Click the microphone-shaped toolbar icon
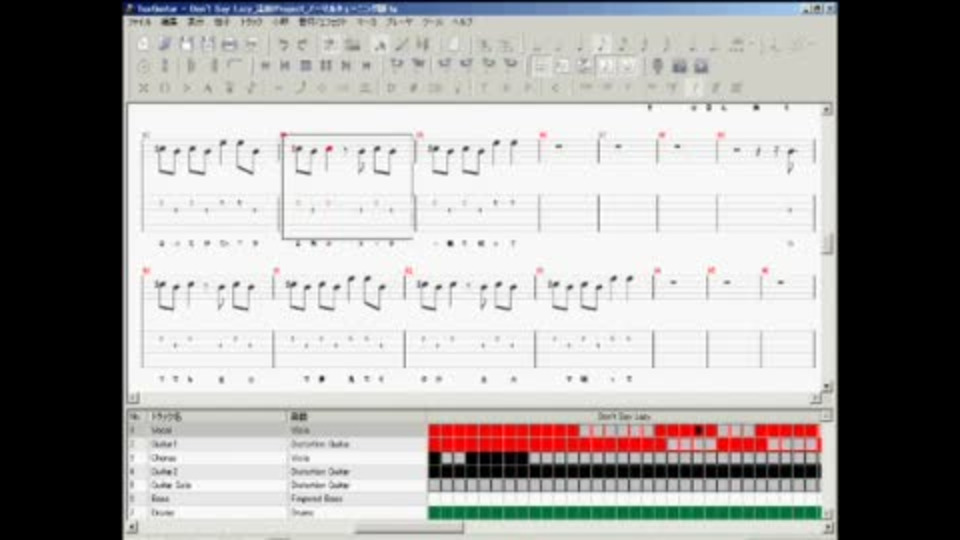Viewport: 960px width, 540px height. coord(658,66)
